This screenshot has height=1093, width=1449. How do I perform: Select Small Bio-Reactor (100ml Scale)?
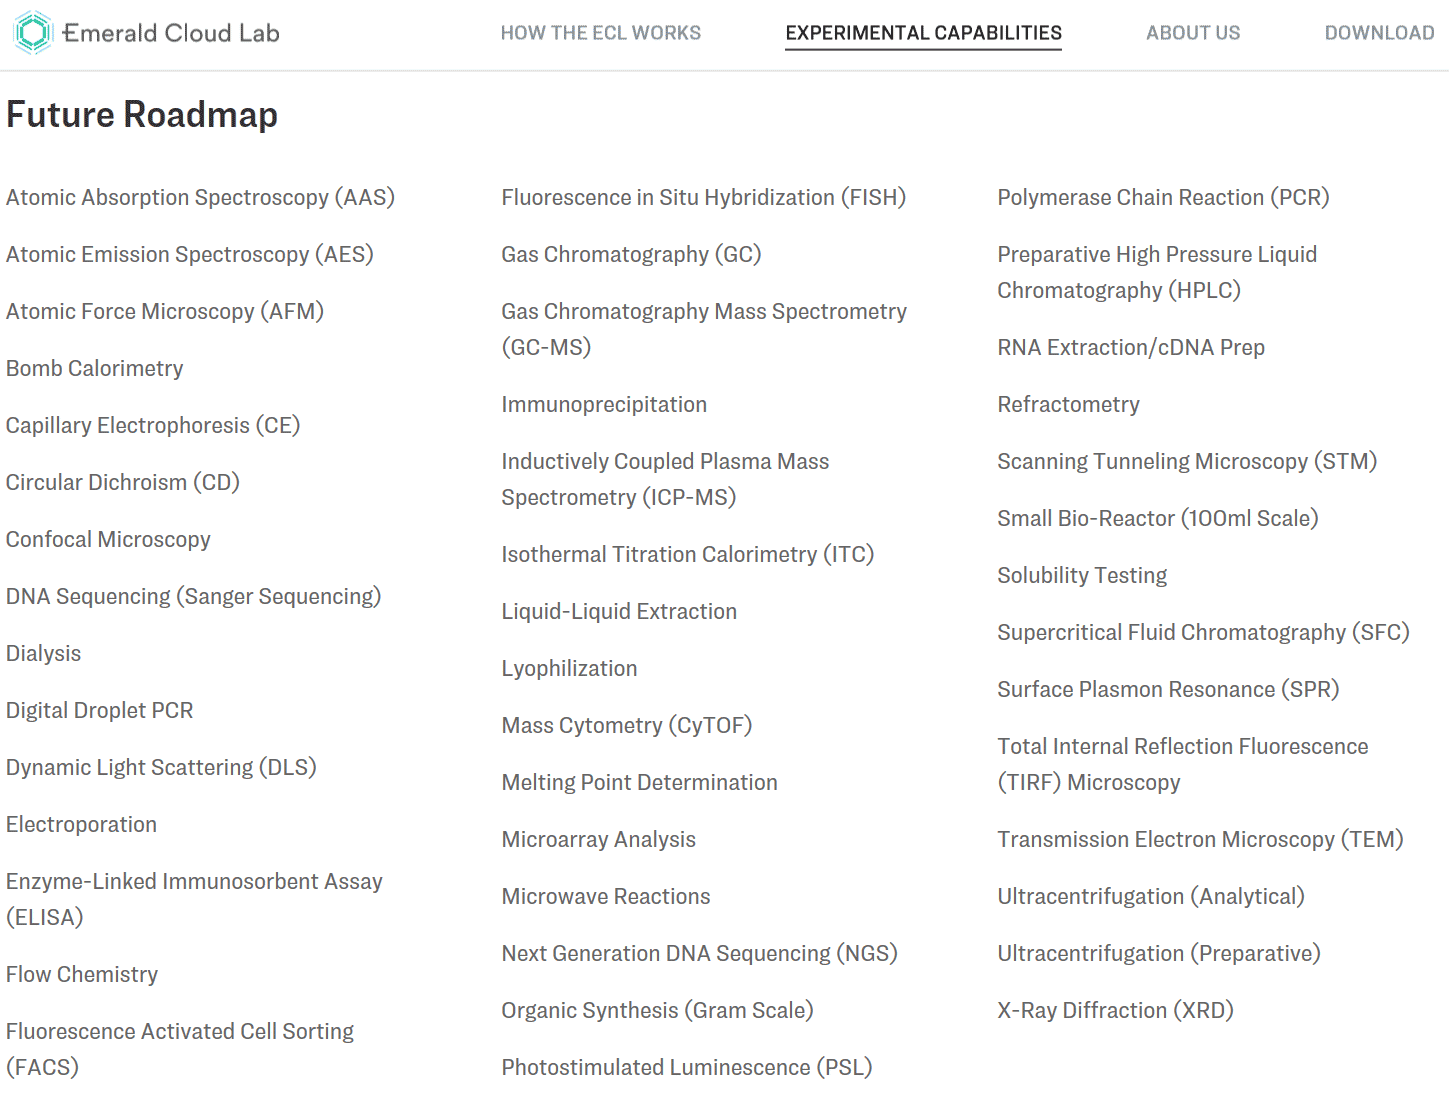point(1158,519)
